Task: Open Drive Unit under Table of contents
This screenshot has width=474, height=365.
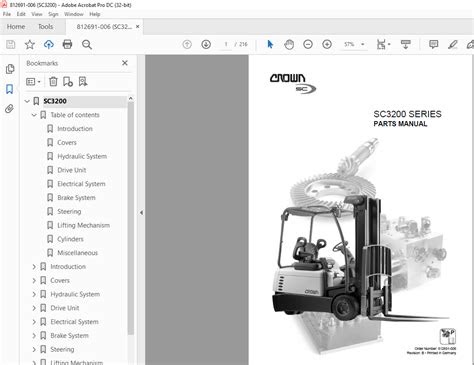Action: tap(72, 170)
